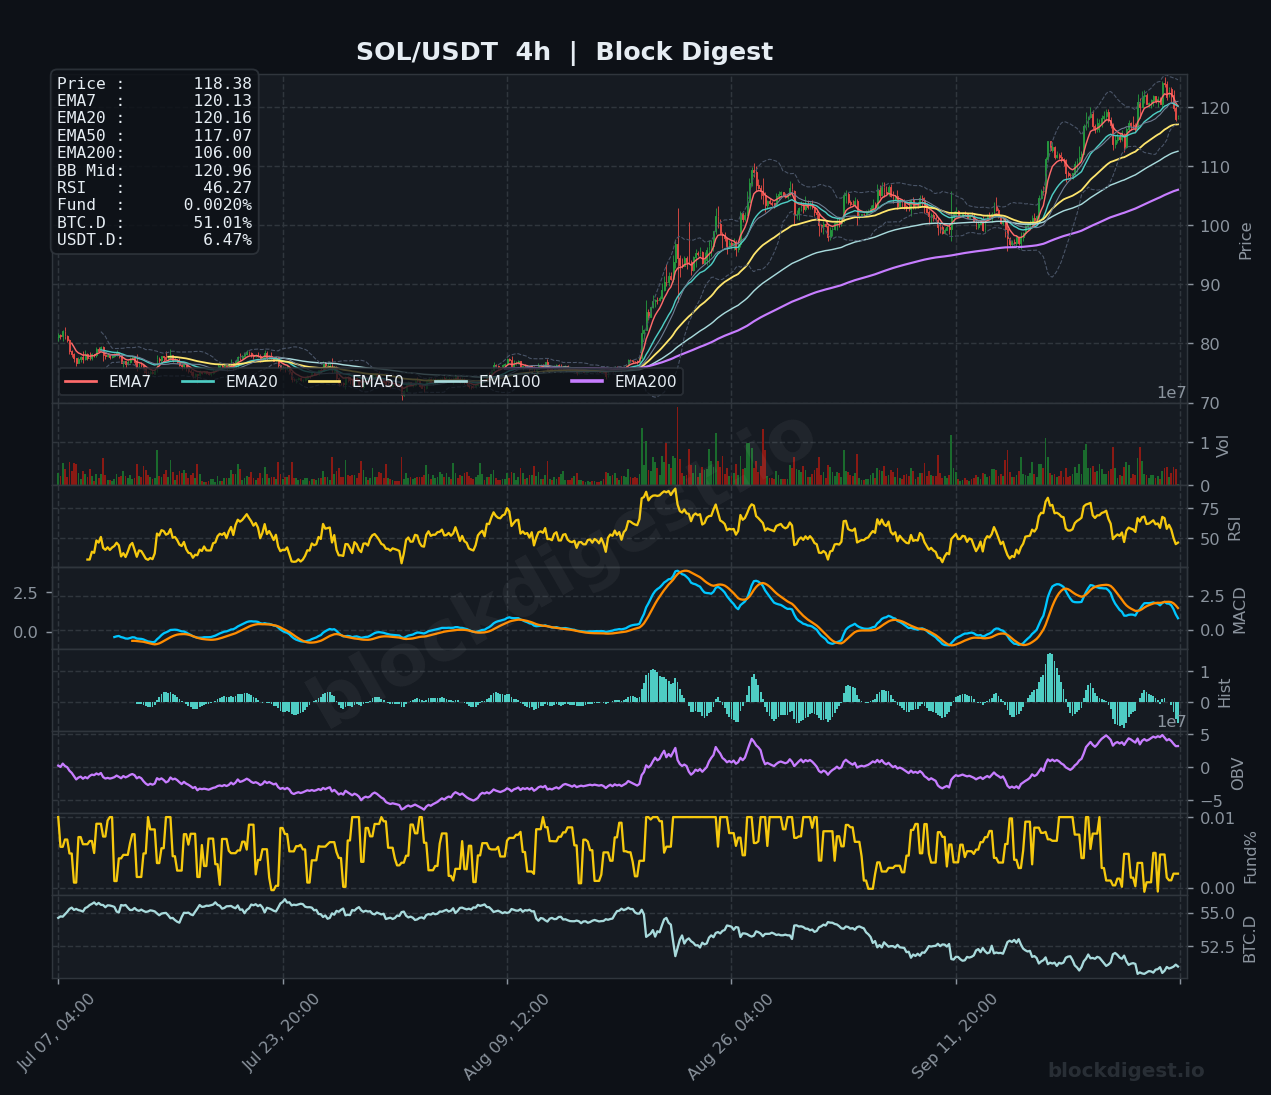Click the 52.5 tick on BTC.D axis
Image resolution: width=1271 pixels, height=1095 pixels.
[x=1216, y=947]
